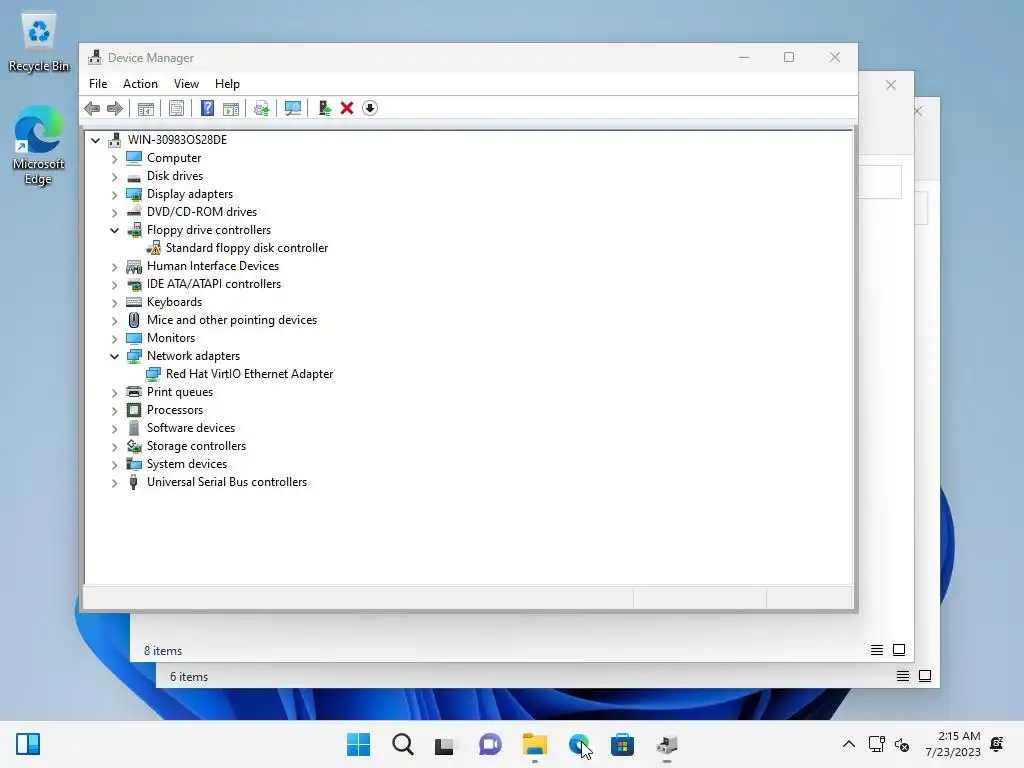This screenshot has height=768, width=1024.
Task: Collapse Floppy drive controllers category
Action: pyautogui.click(x=114, y=230)
